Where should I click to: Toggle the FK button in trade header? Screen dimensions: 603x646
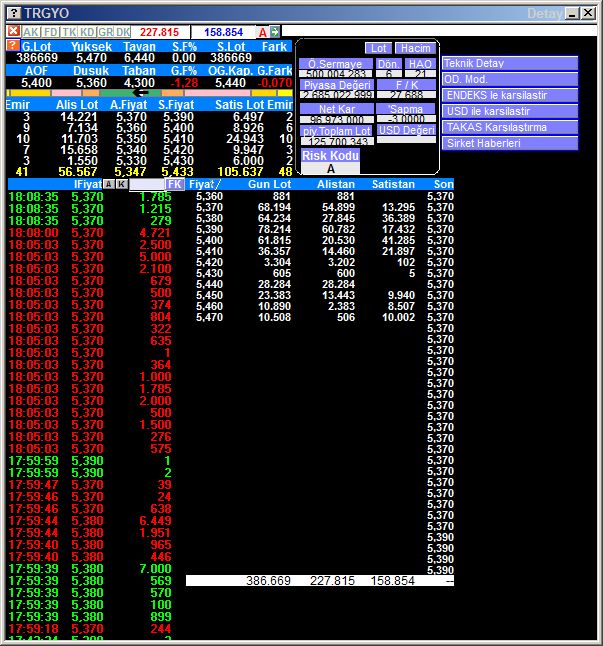175,184
